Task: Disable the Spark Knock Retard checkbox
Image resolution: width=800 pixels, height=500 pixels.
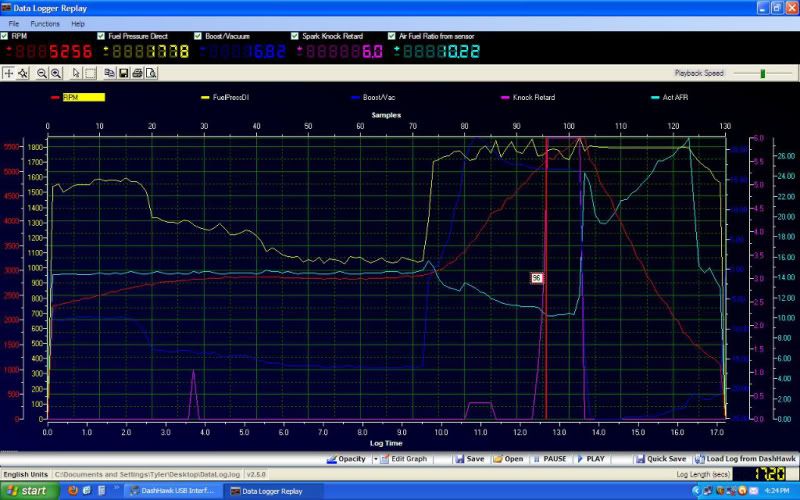Action: click(x=295, y=35)
